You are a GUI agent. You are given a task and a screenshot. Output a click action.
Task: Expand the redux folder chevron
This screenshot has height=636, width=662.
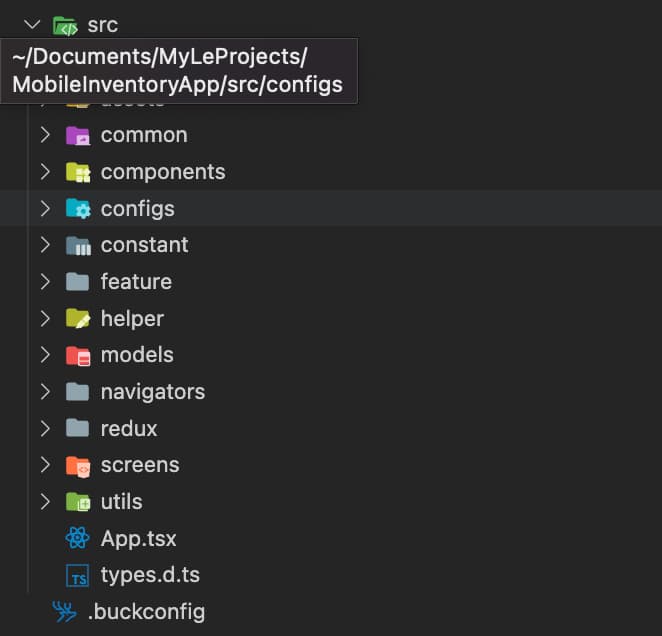click(x=45, y=428)
